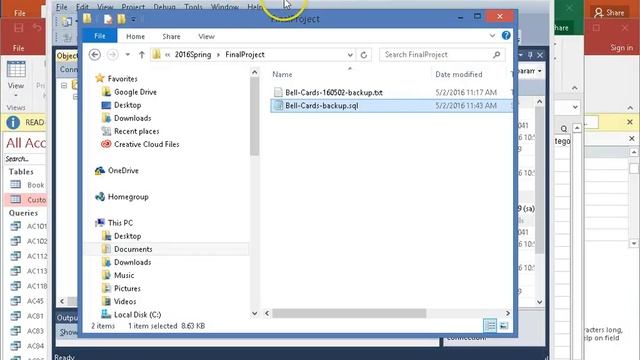Open Desktop under This PC

point(127,236)
